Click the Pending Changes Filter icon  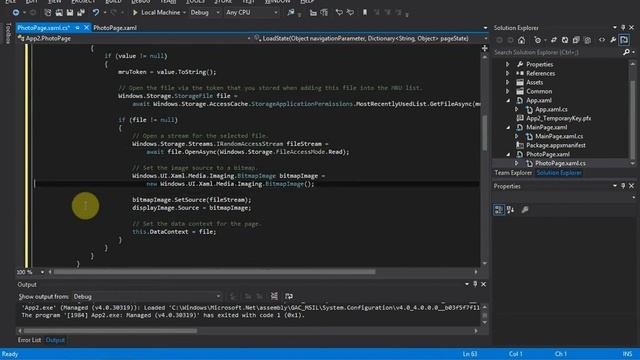(538, 40)
